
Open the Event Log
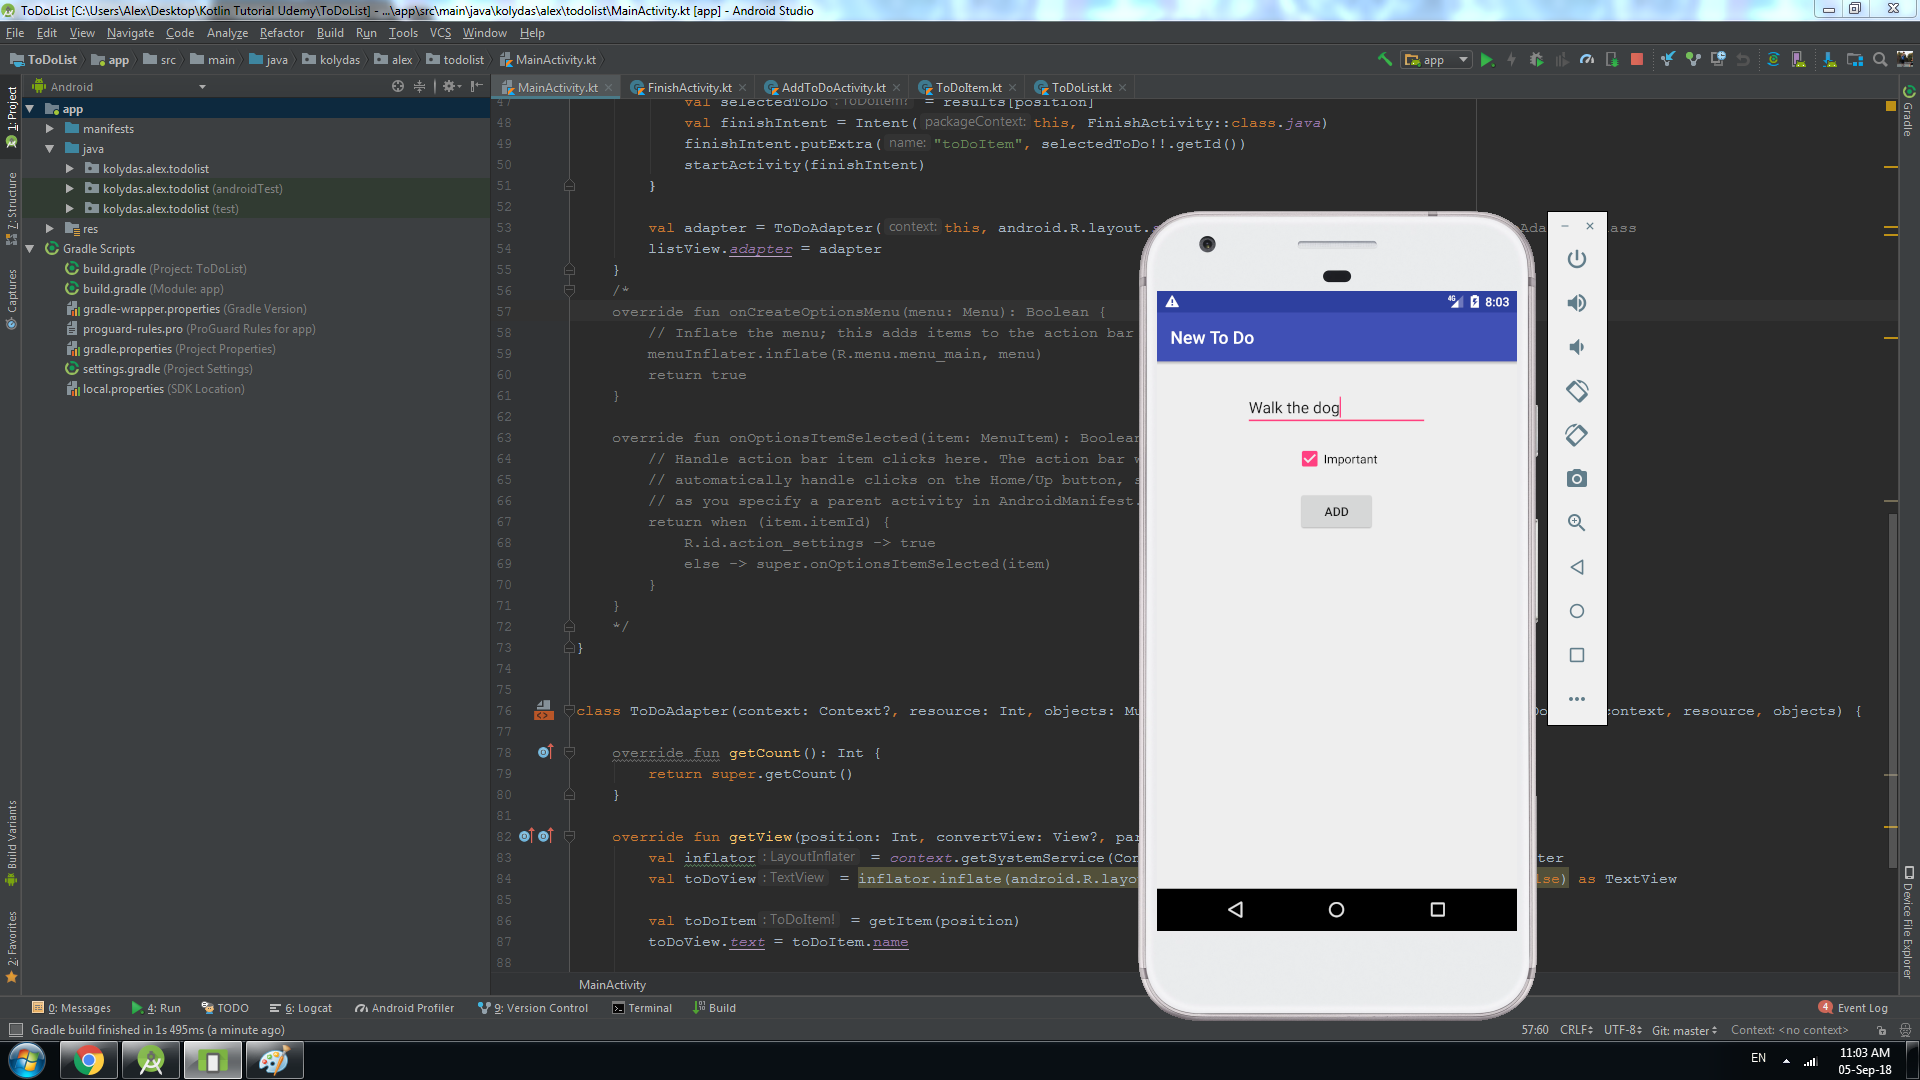1853,1008
